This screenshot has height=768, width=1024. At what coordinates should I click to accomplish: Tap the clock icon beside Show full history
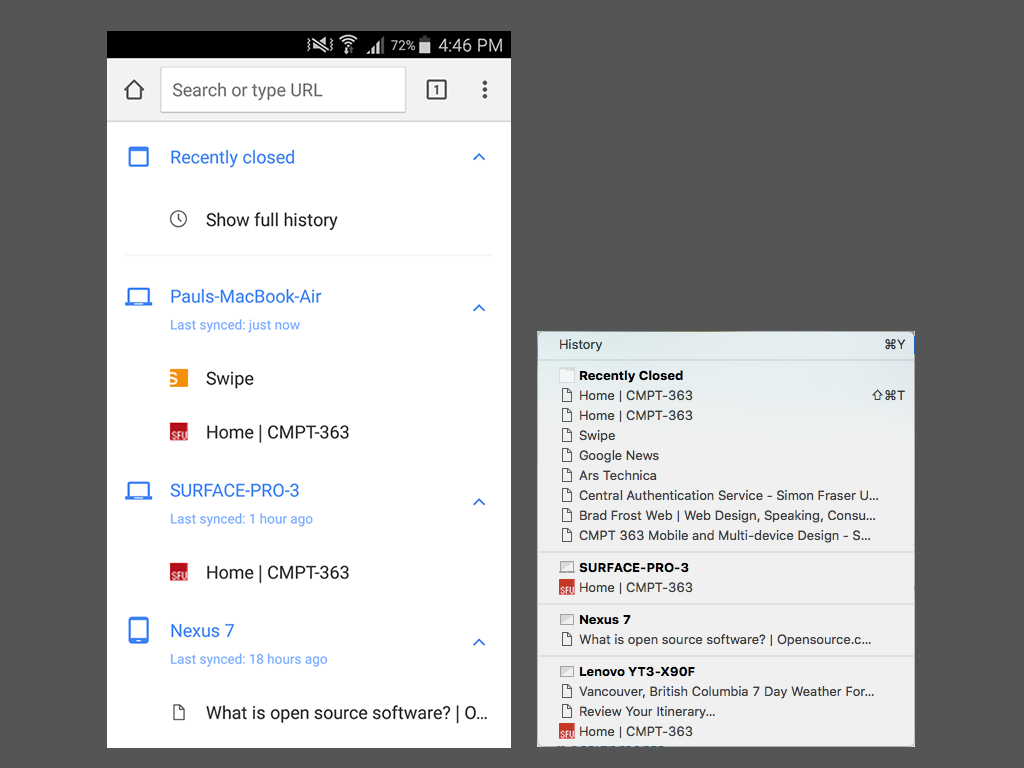178,219
